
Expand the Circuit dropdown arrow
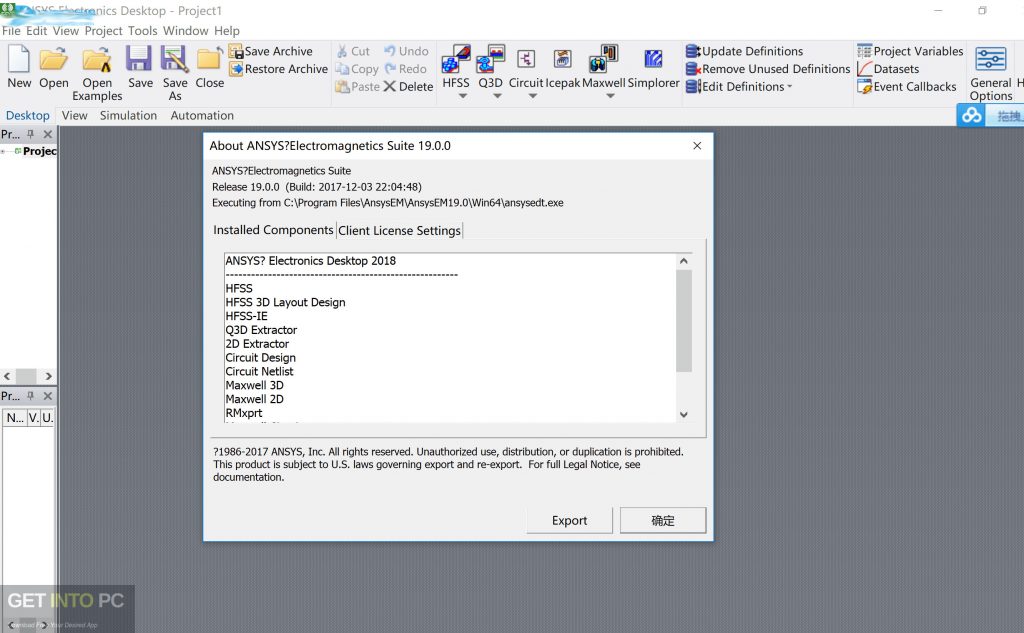[533, 96]
